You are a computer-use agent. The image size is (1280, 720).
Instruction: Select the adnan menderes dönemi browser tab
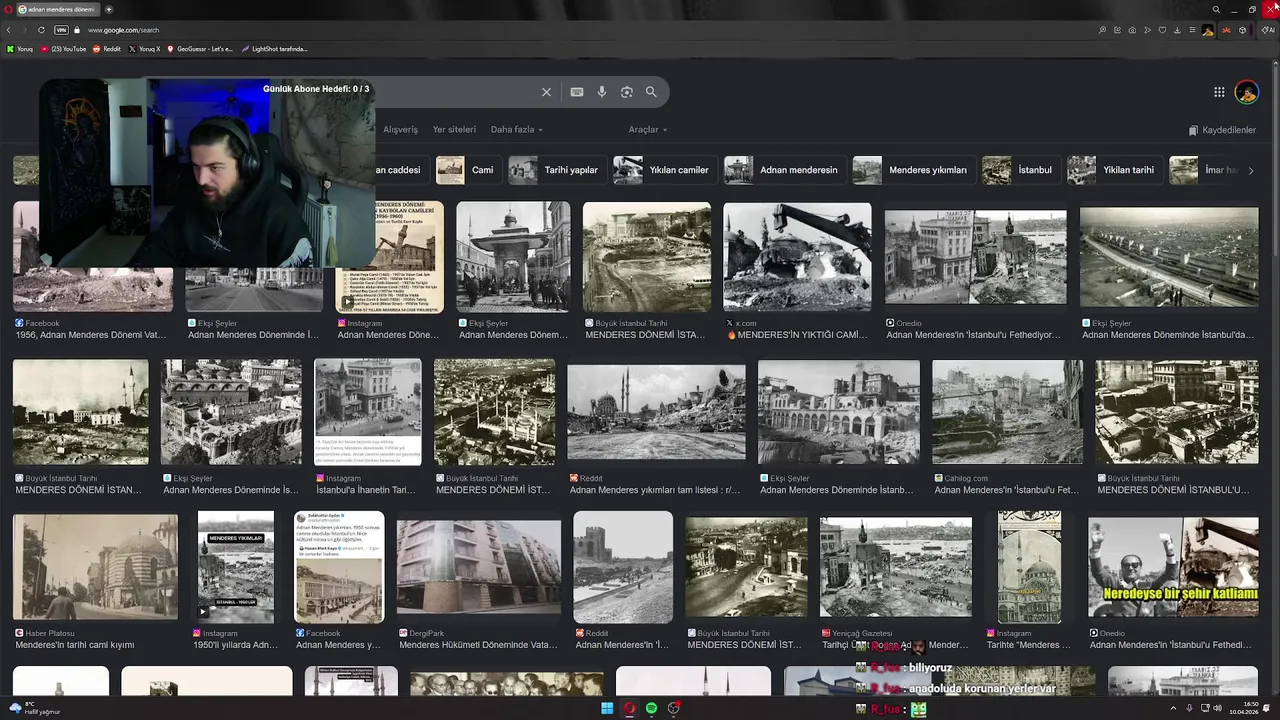pyautogui.click(x=56, y=9)
